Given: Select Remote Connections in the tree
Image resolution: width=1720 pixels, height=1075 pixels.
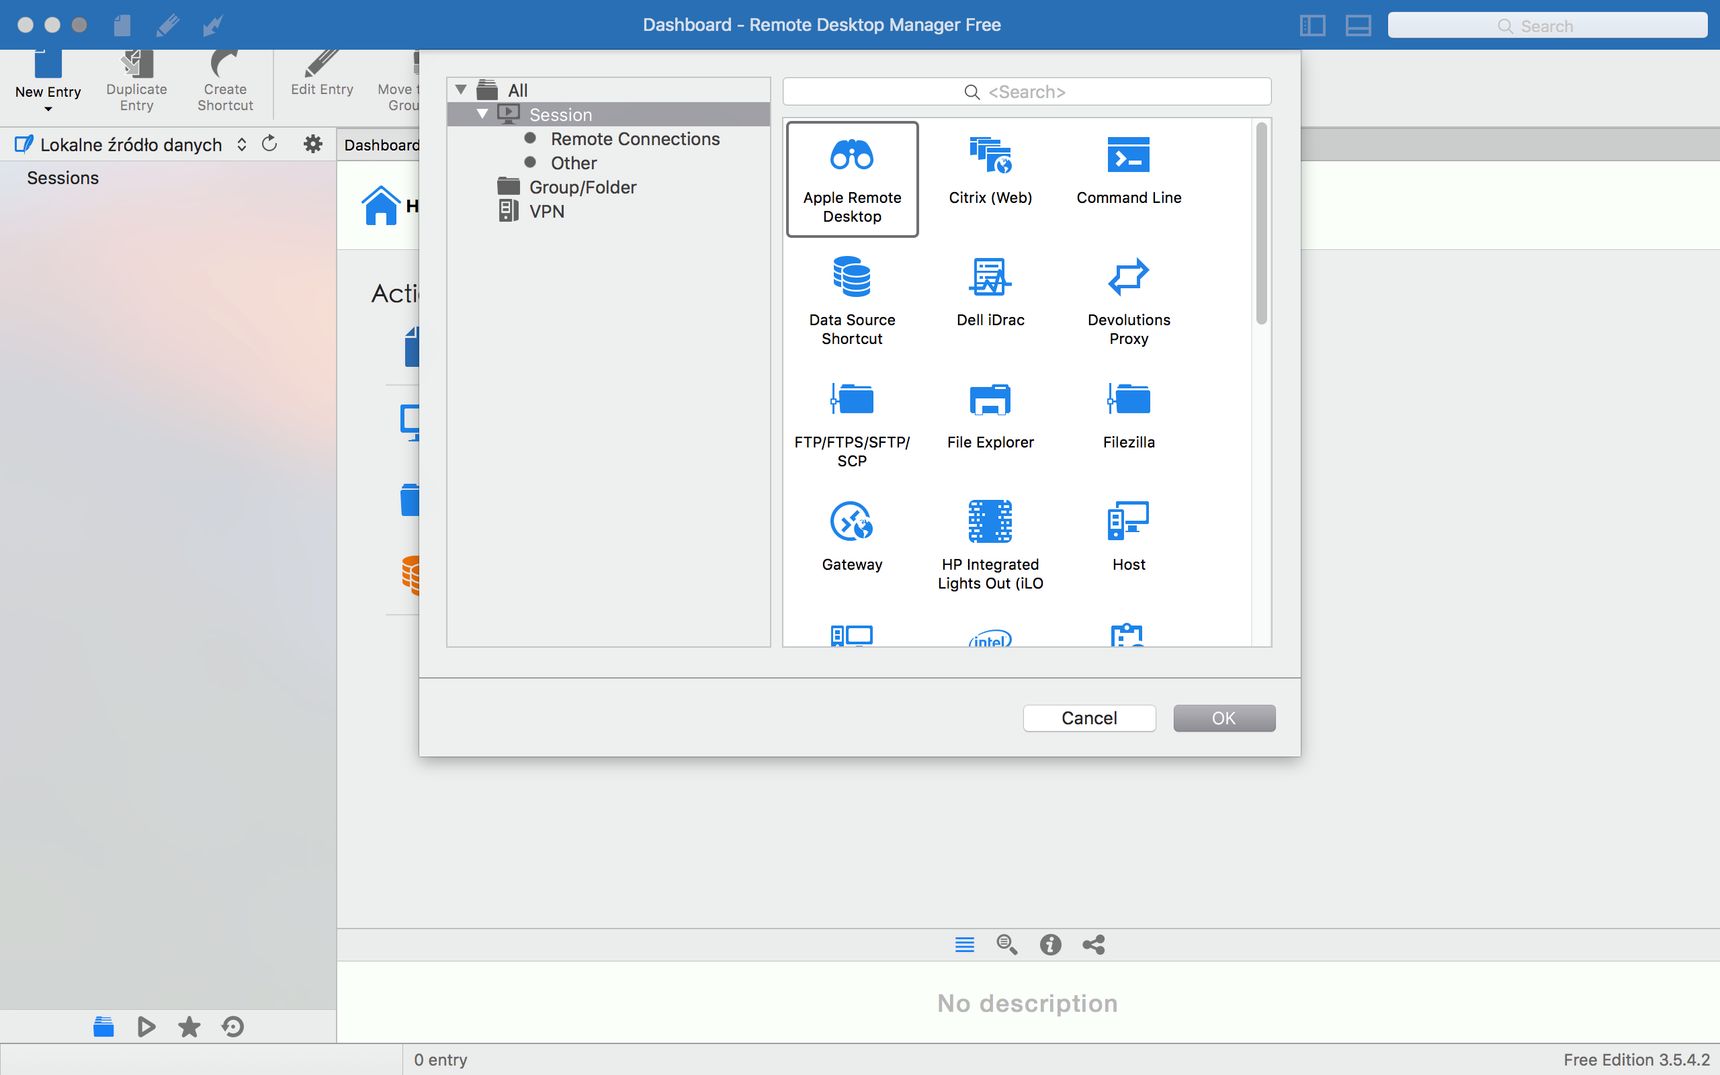Looking at the screenshot, I should (x=635, y=139).
